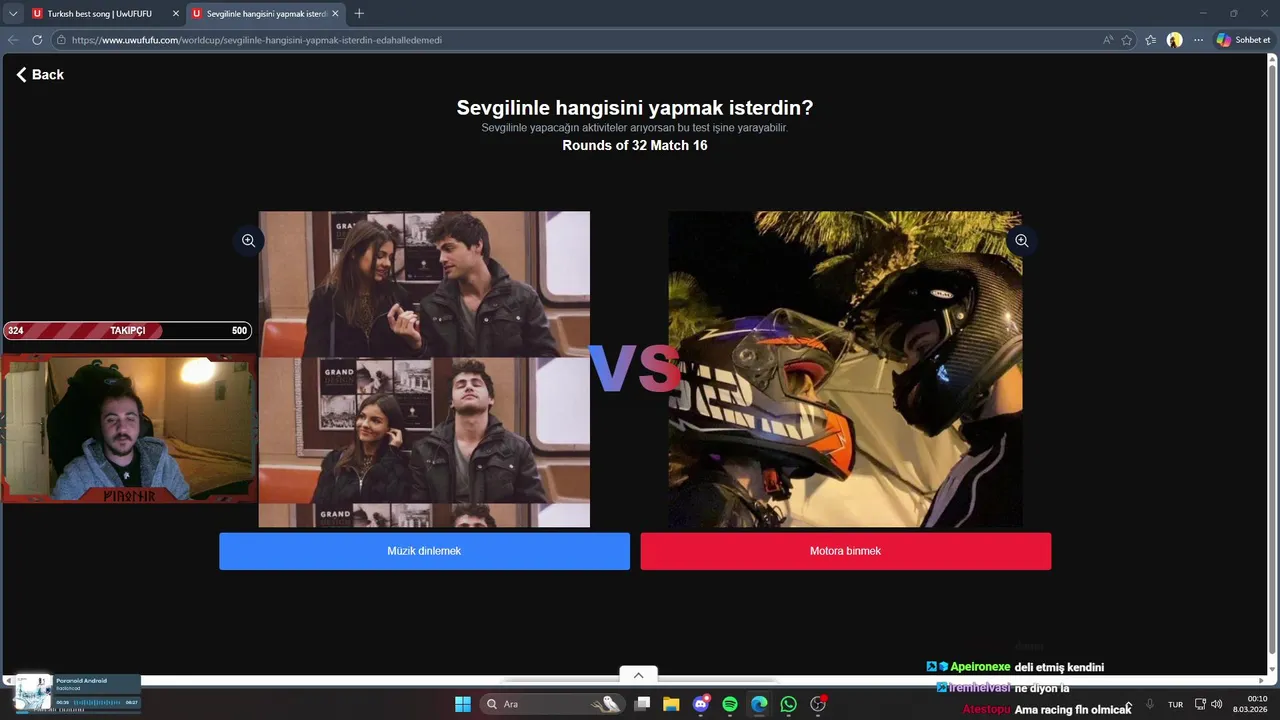Reload the current page

tap(37, 40)
